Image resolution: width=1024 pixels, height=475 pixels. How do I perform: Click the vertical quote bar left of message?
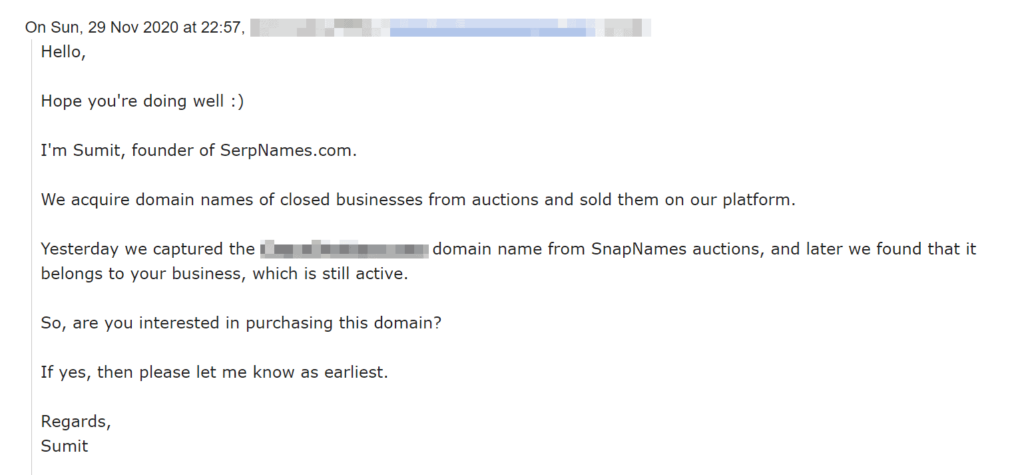pyautogui.click(x=31, y=255)
